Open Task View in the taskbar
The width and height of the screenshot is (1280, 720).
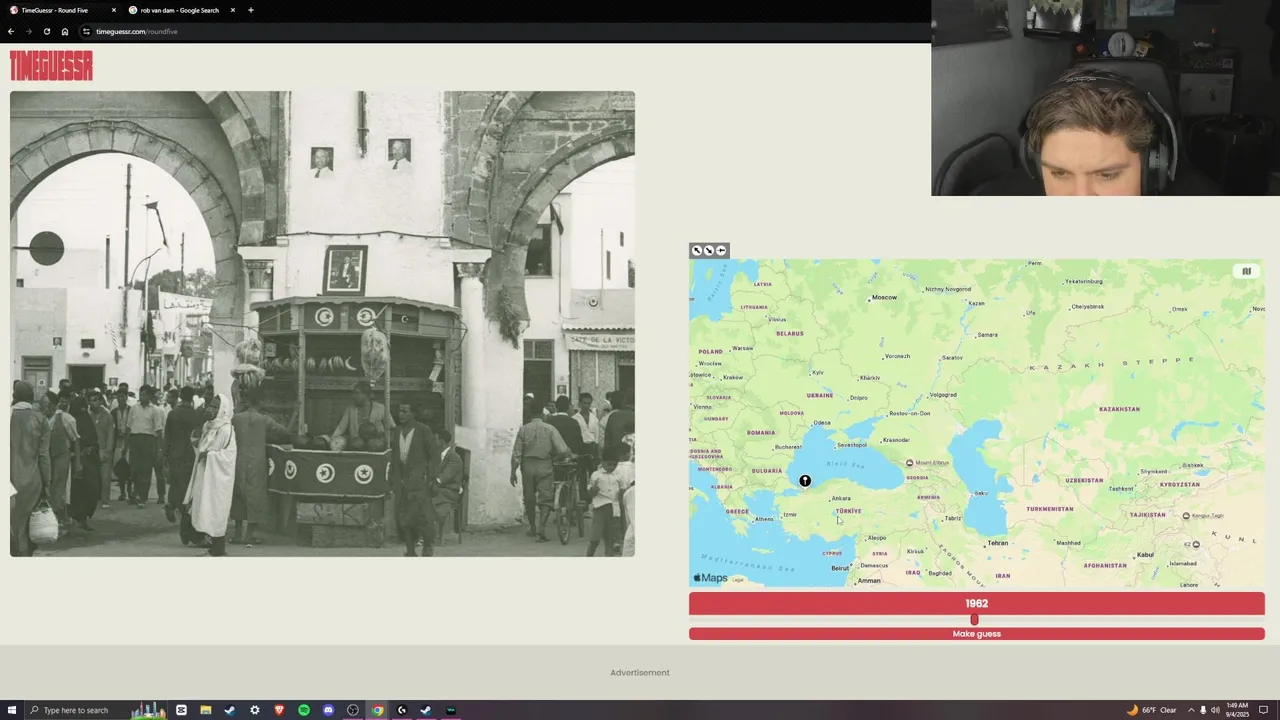[x=181, y=710]
